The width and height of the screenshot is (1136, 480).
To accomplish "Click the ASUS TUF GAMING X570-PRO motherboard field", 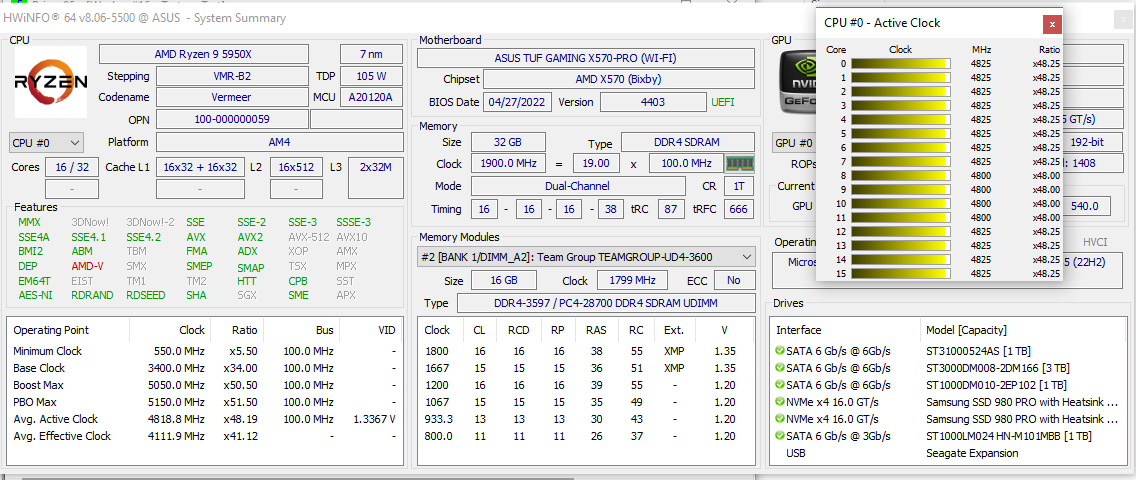I will point(585,58).
